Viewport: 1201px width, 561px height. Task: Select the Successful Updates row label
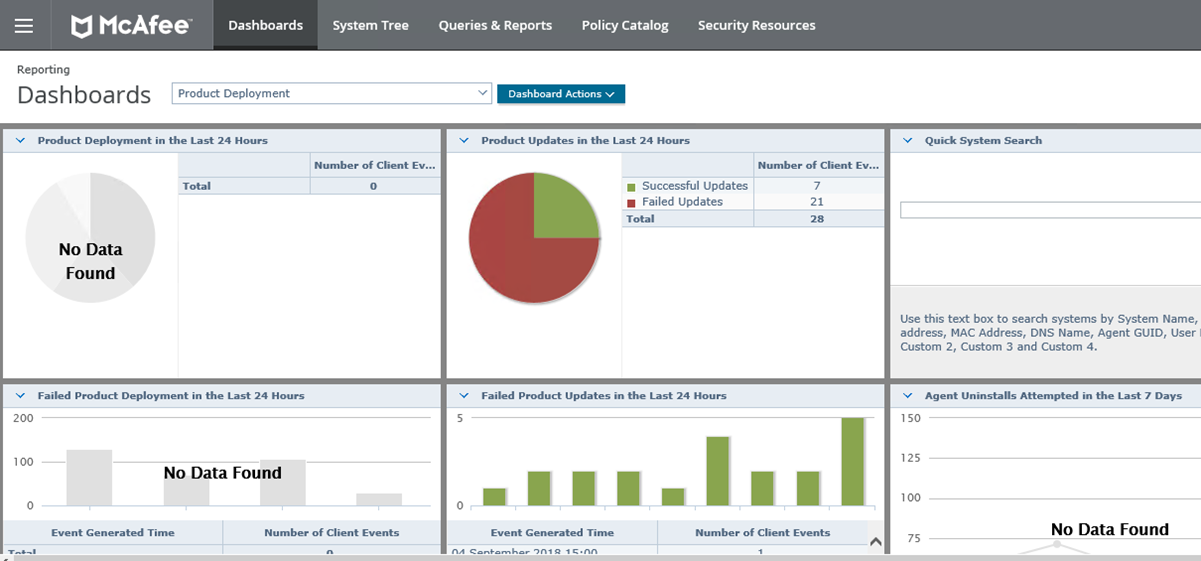[x=695, y=186]
